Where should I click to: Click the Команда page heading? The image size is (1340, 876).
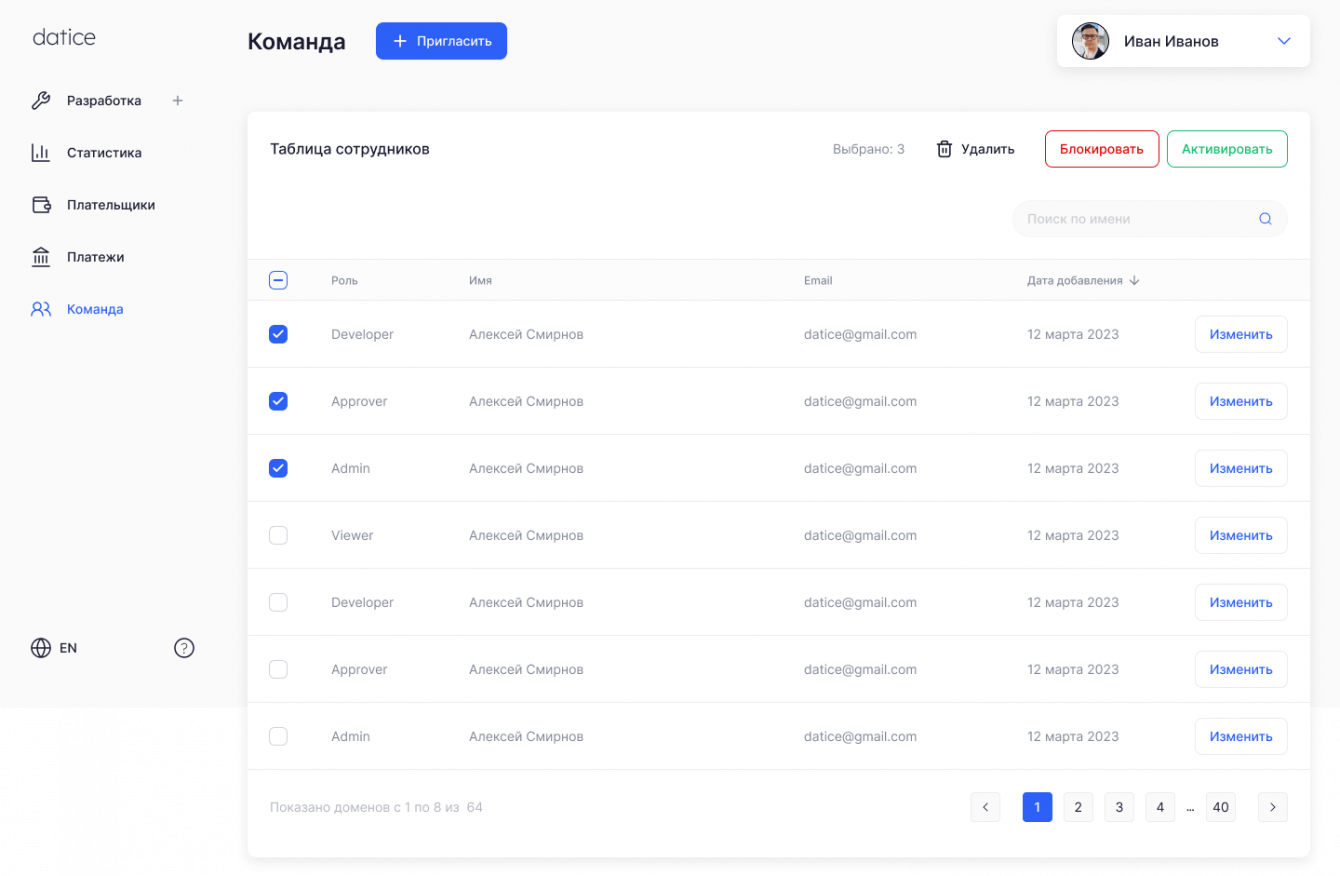pyautogui.click(x=297, y=41)
